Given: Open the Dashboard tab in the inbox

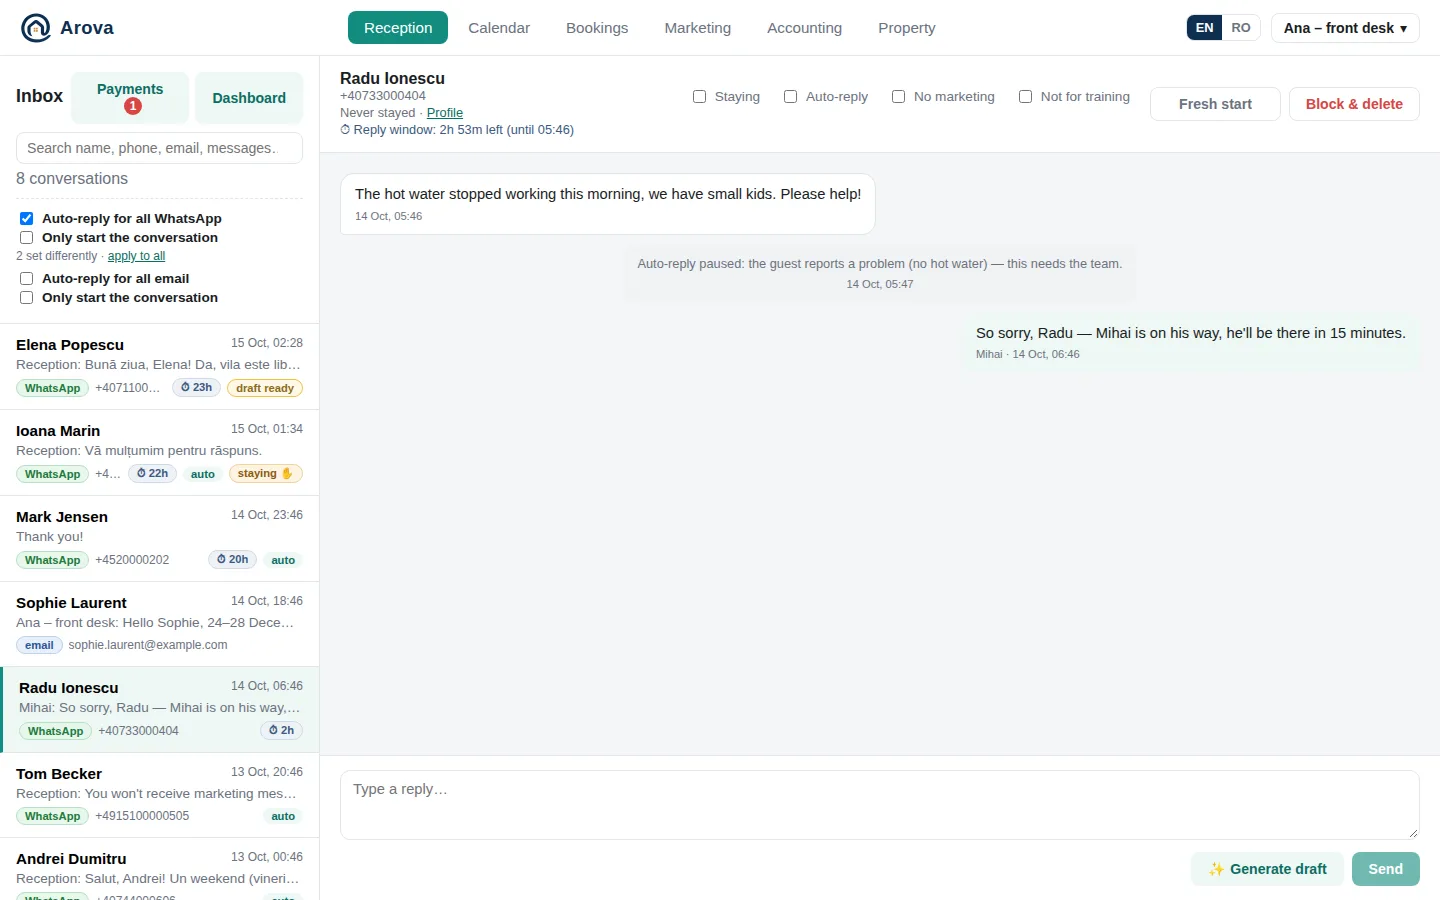Looking at the screenshot, I should pos(249,98).
